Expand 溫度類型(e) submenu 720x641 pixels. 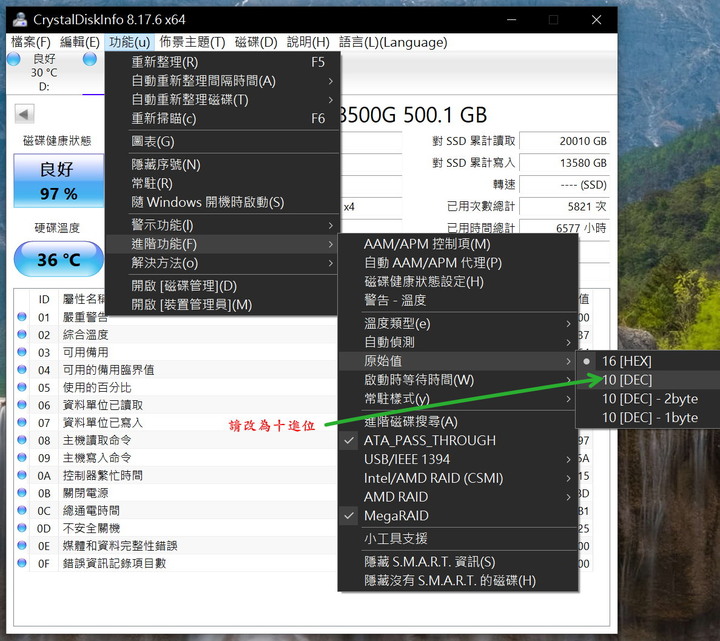pos(458,324)
